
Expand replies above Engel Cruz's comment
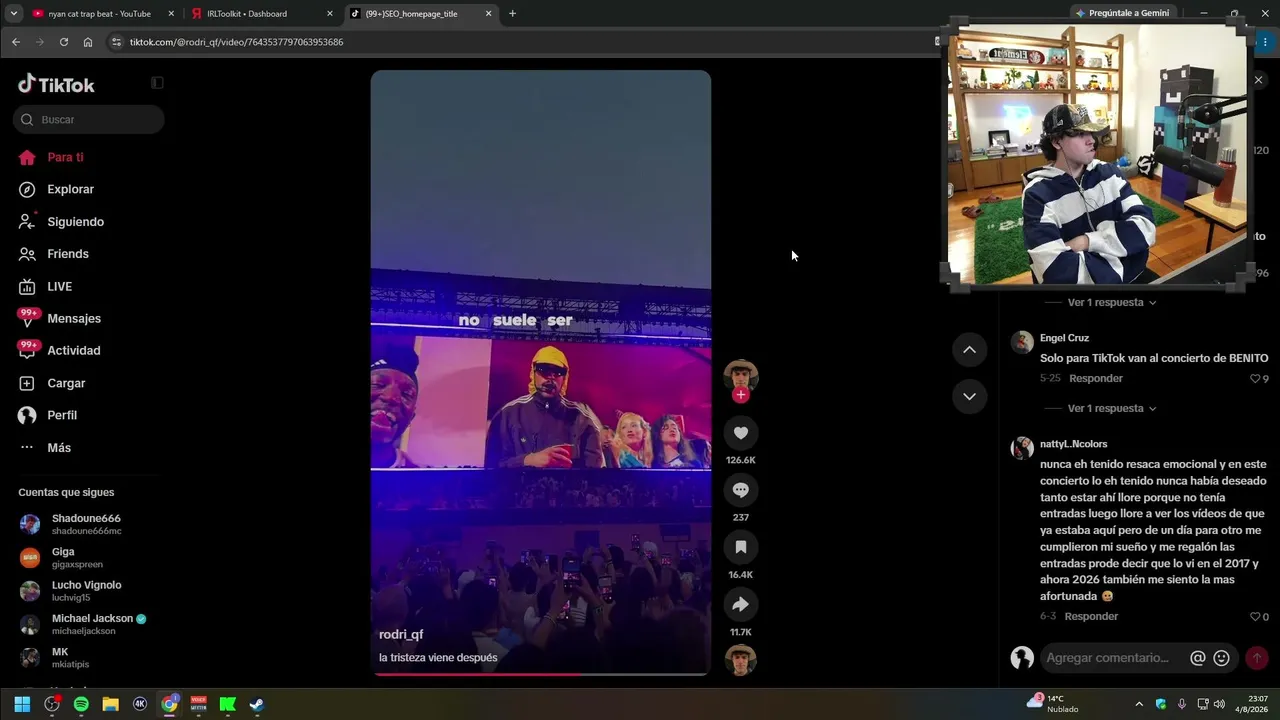[x=1112, y=302]
